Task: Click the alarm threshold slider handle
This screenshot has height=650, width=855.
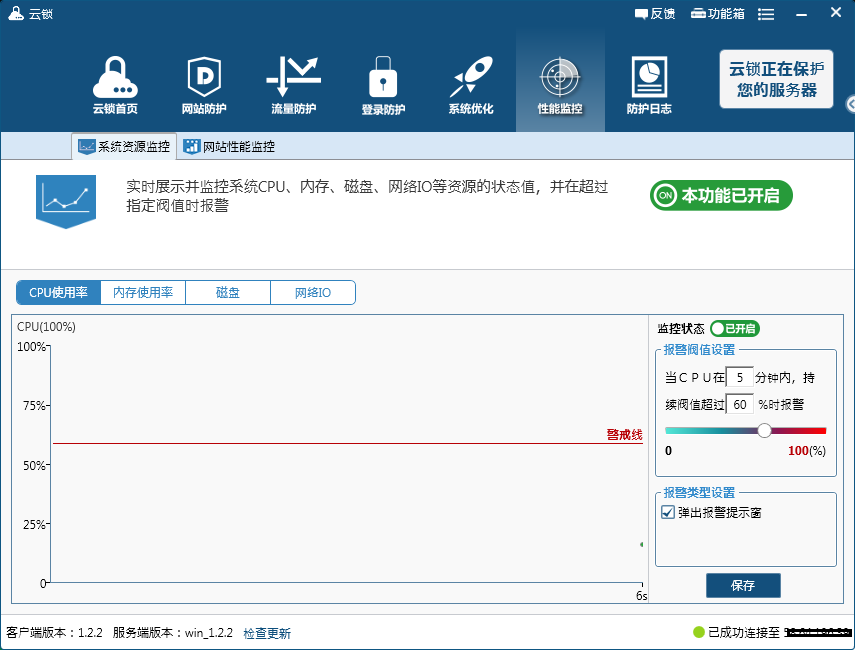Action: [764, 430]
